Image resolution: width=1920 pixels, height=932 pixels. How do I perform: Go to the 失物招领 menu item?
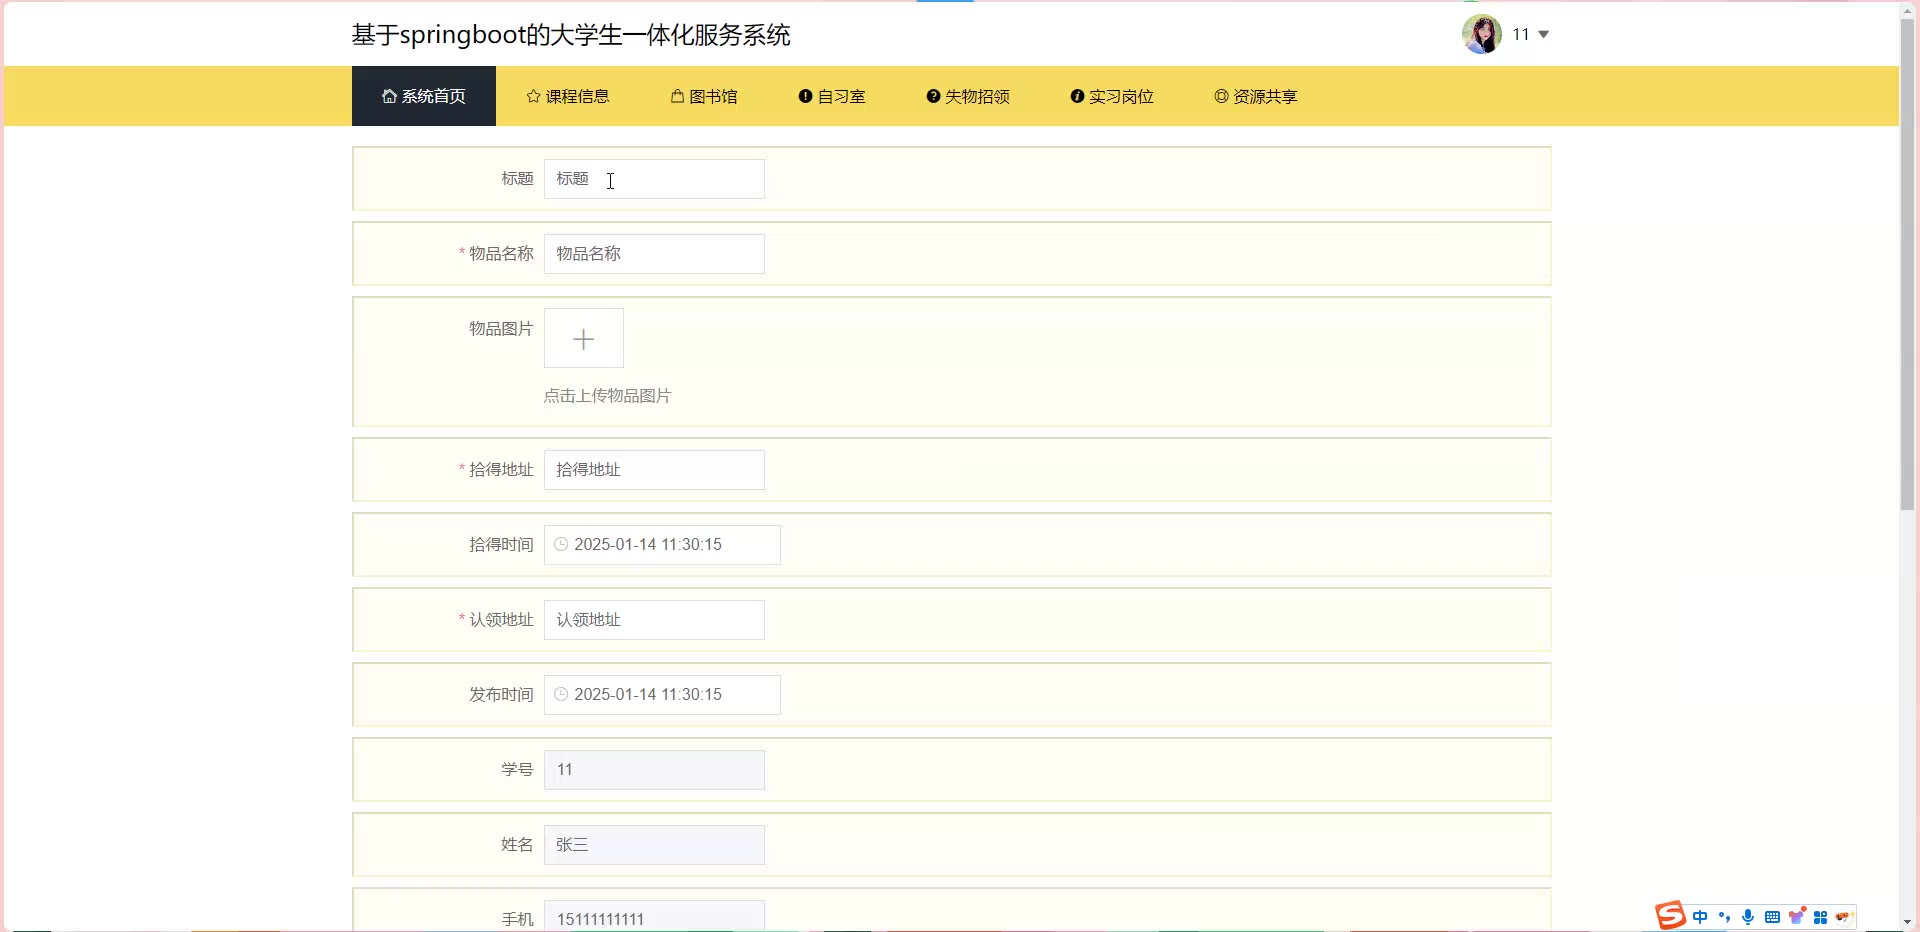[x=967, y=97]
